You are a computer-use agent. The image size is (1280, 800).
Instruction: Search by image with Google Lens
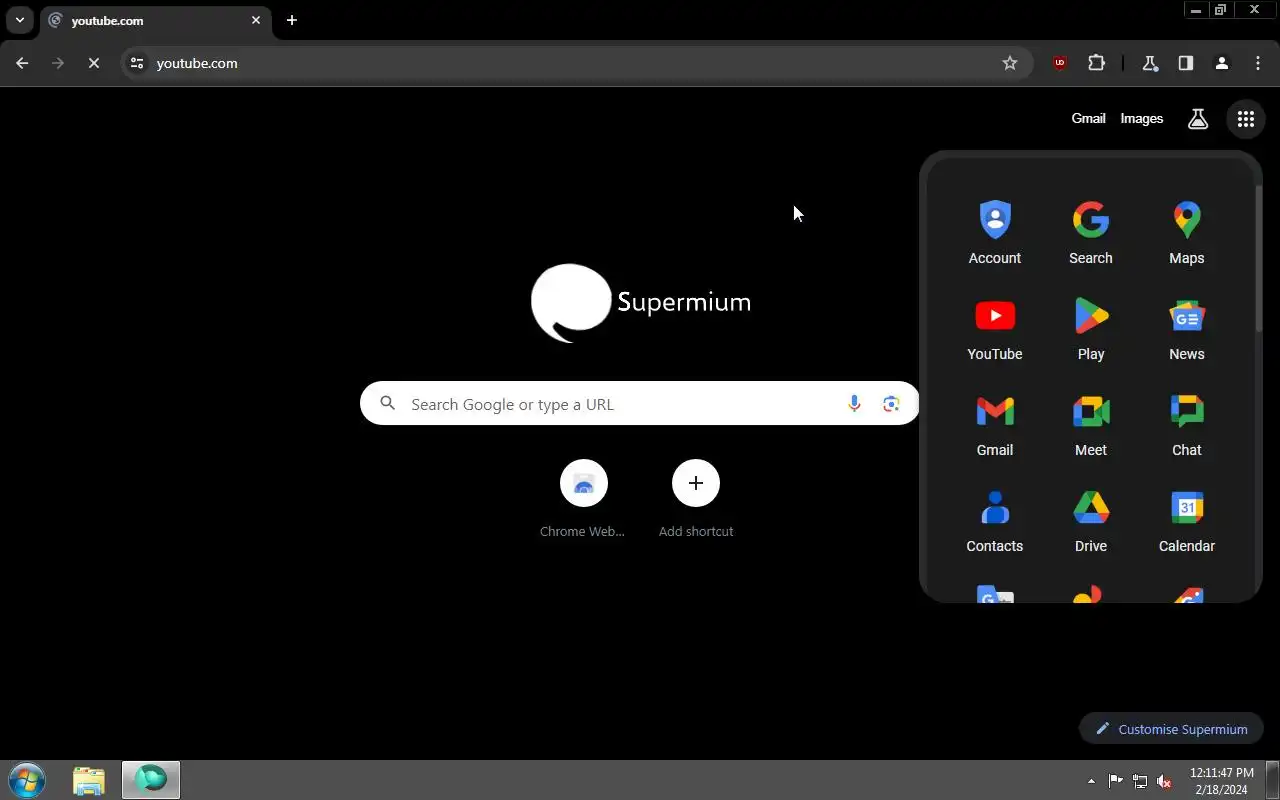(891, 404)
